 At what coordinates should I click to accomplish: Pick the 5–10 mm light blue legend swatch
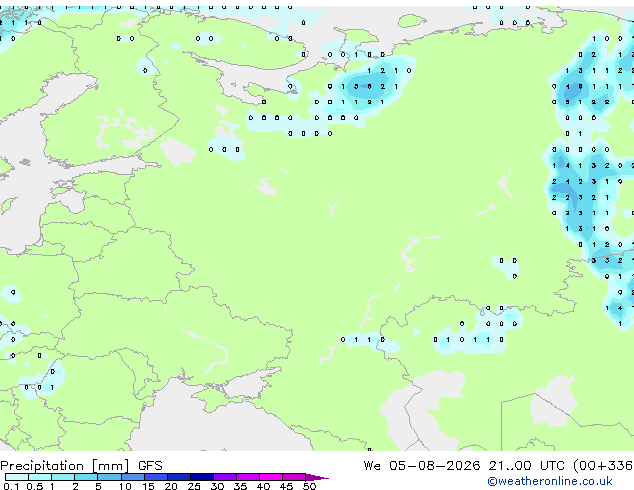pyautogui.click(x=110, y=477)
